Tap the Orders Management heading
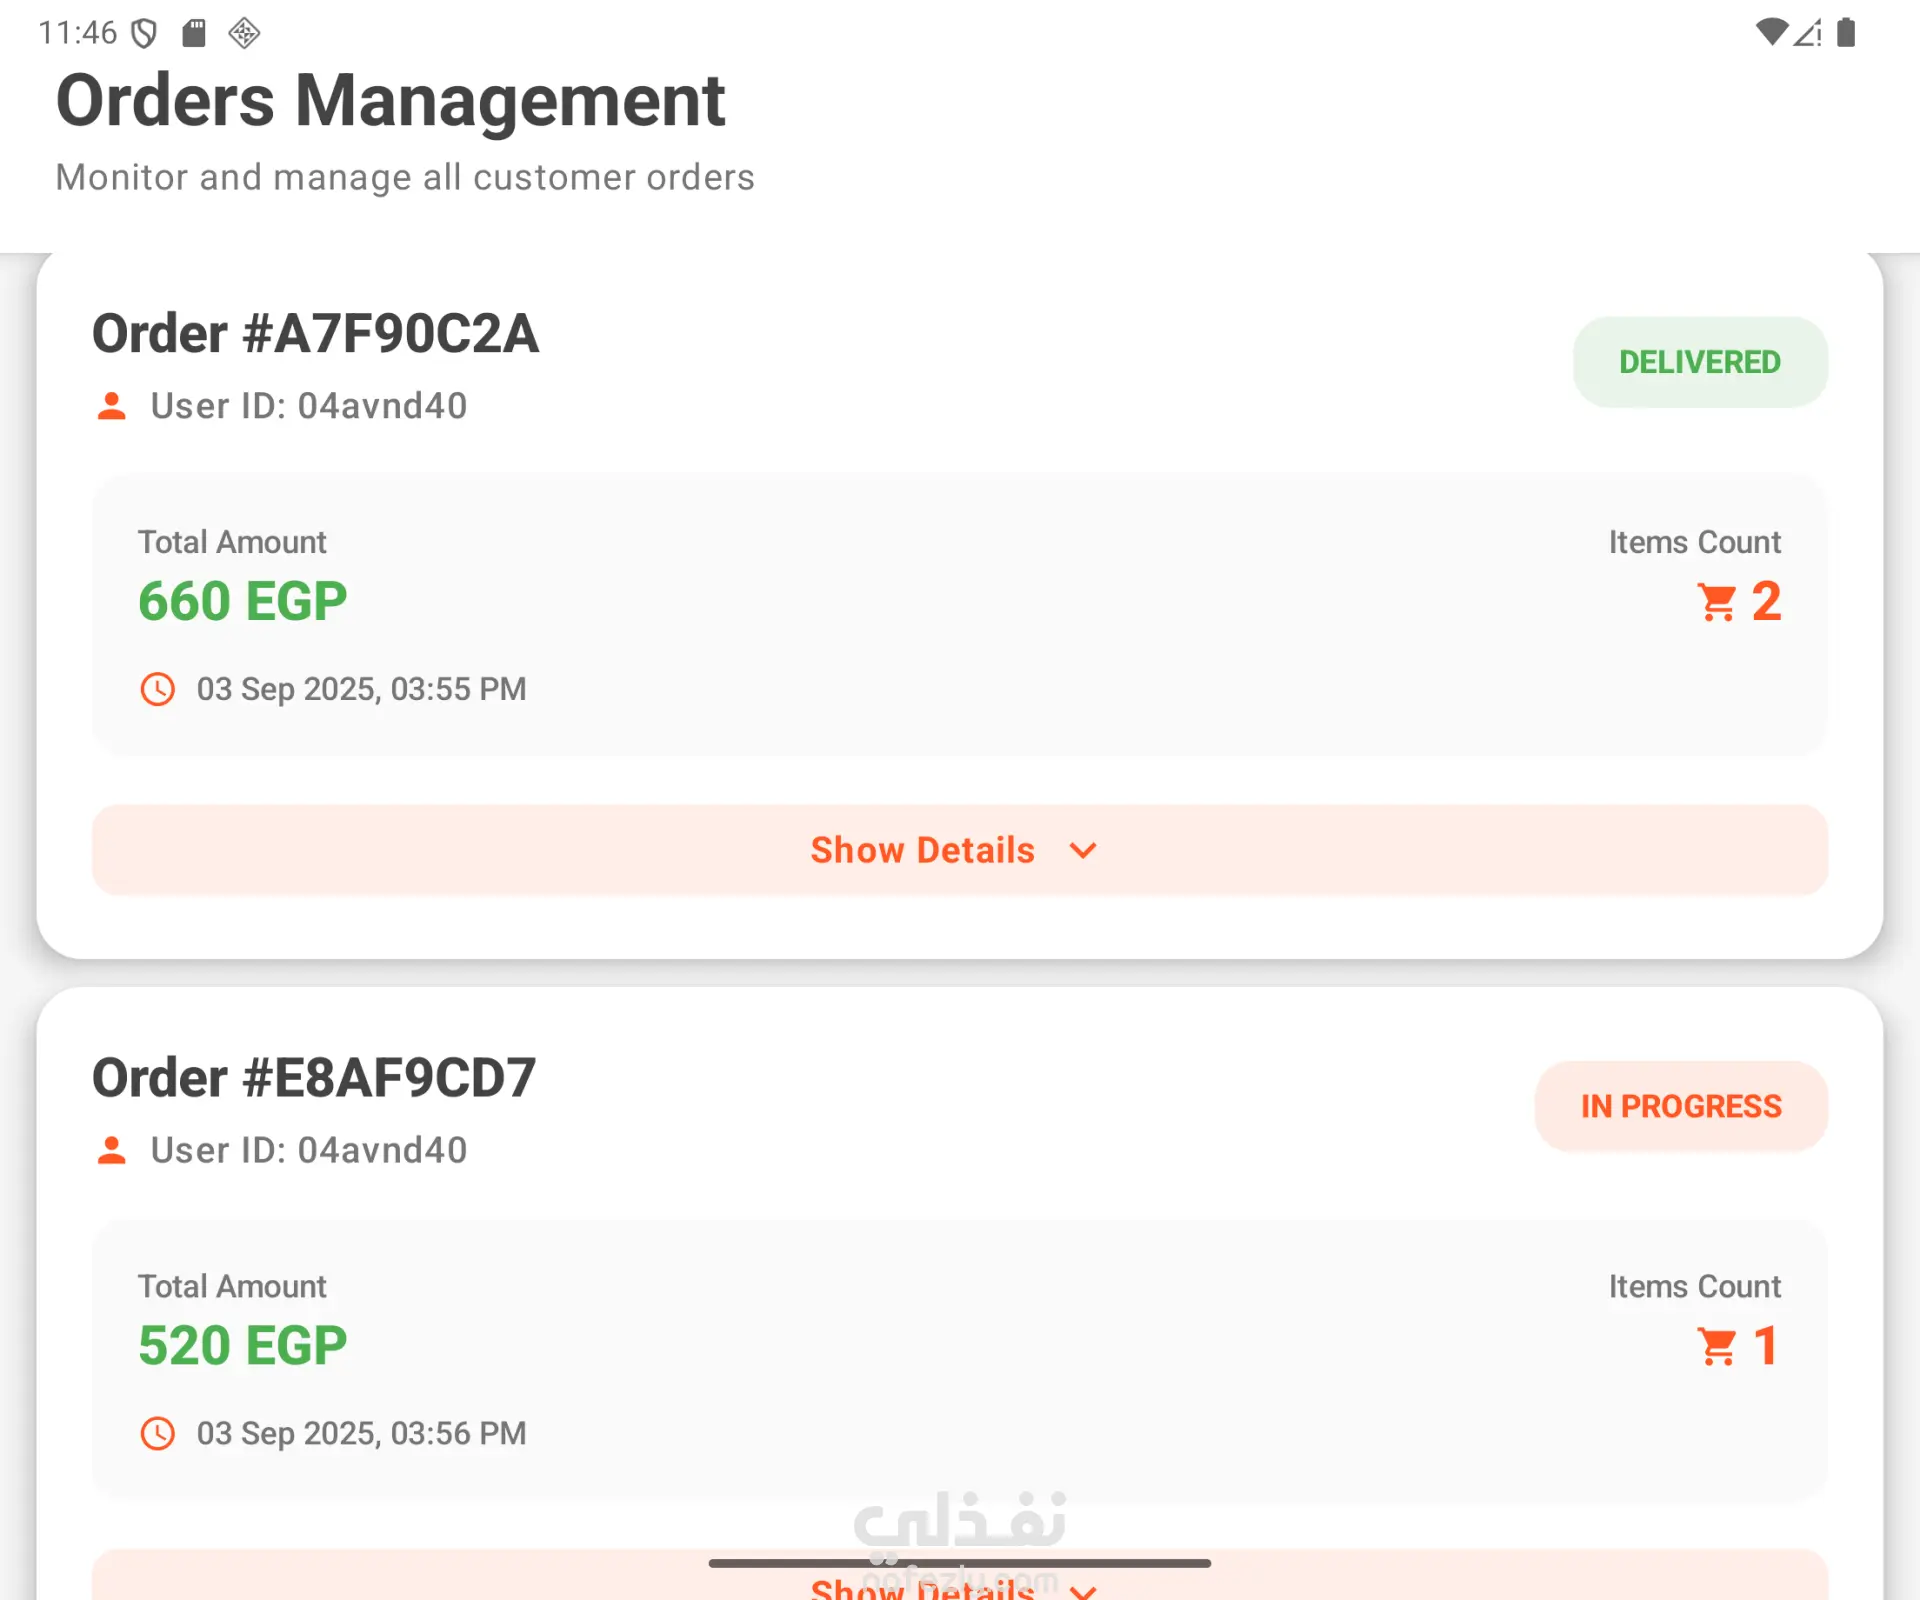Image resolution: width=1920 pixels, height=1600 pixels. point(390,101)
